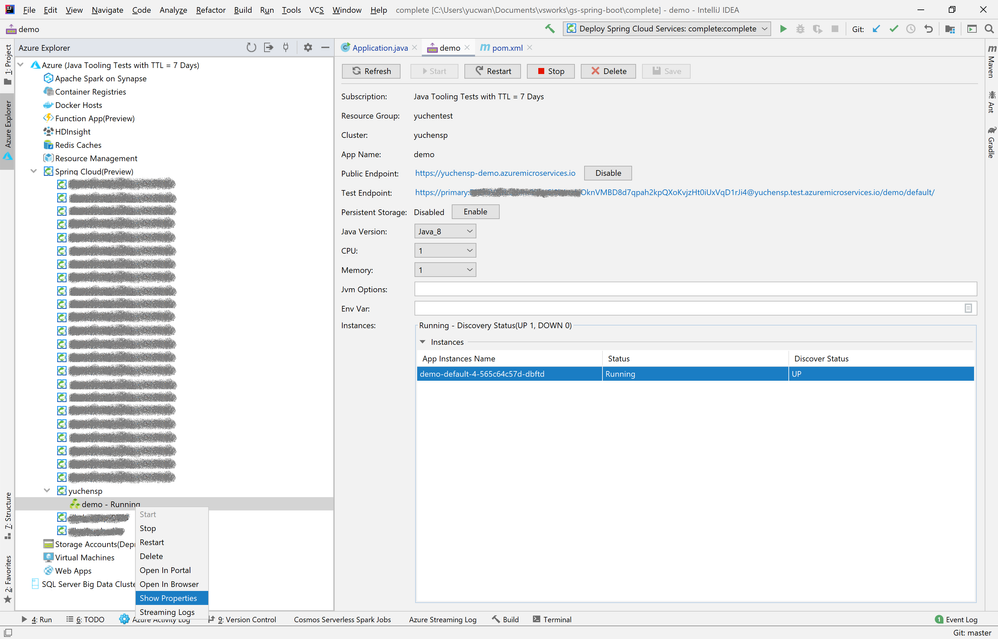The width and height of the screenshot is (998, 639).
Task: Click Git update project arrow icon
Action: [876, 29]
